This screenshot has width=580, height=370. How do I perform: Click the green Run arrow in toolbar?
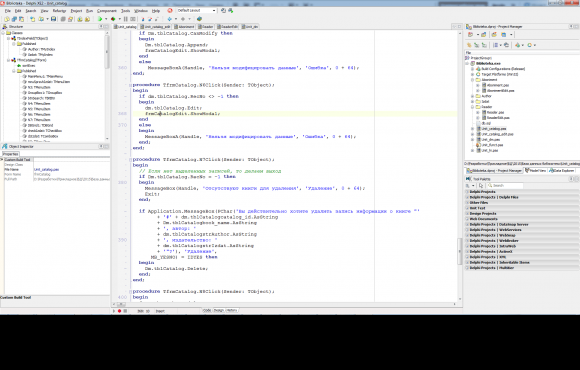click(x=100, y=19)
